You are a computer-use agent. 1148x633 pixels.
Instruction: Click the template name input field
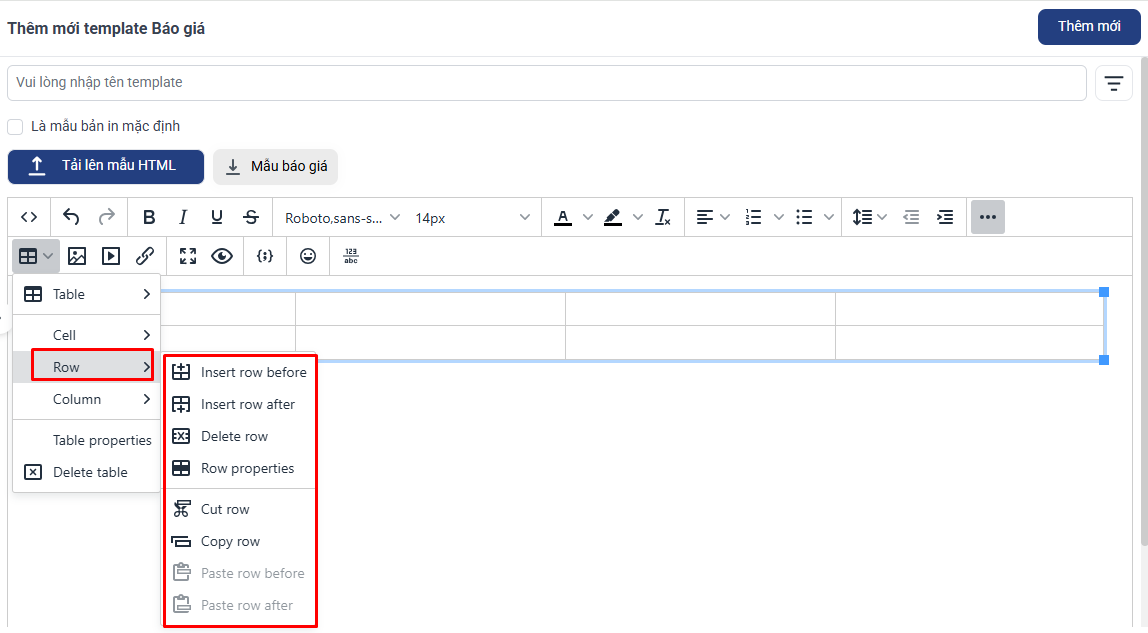[x=546, y=83]
